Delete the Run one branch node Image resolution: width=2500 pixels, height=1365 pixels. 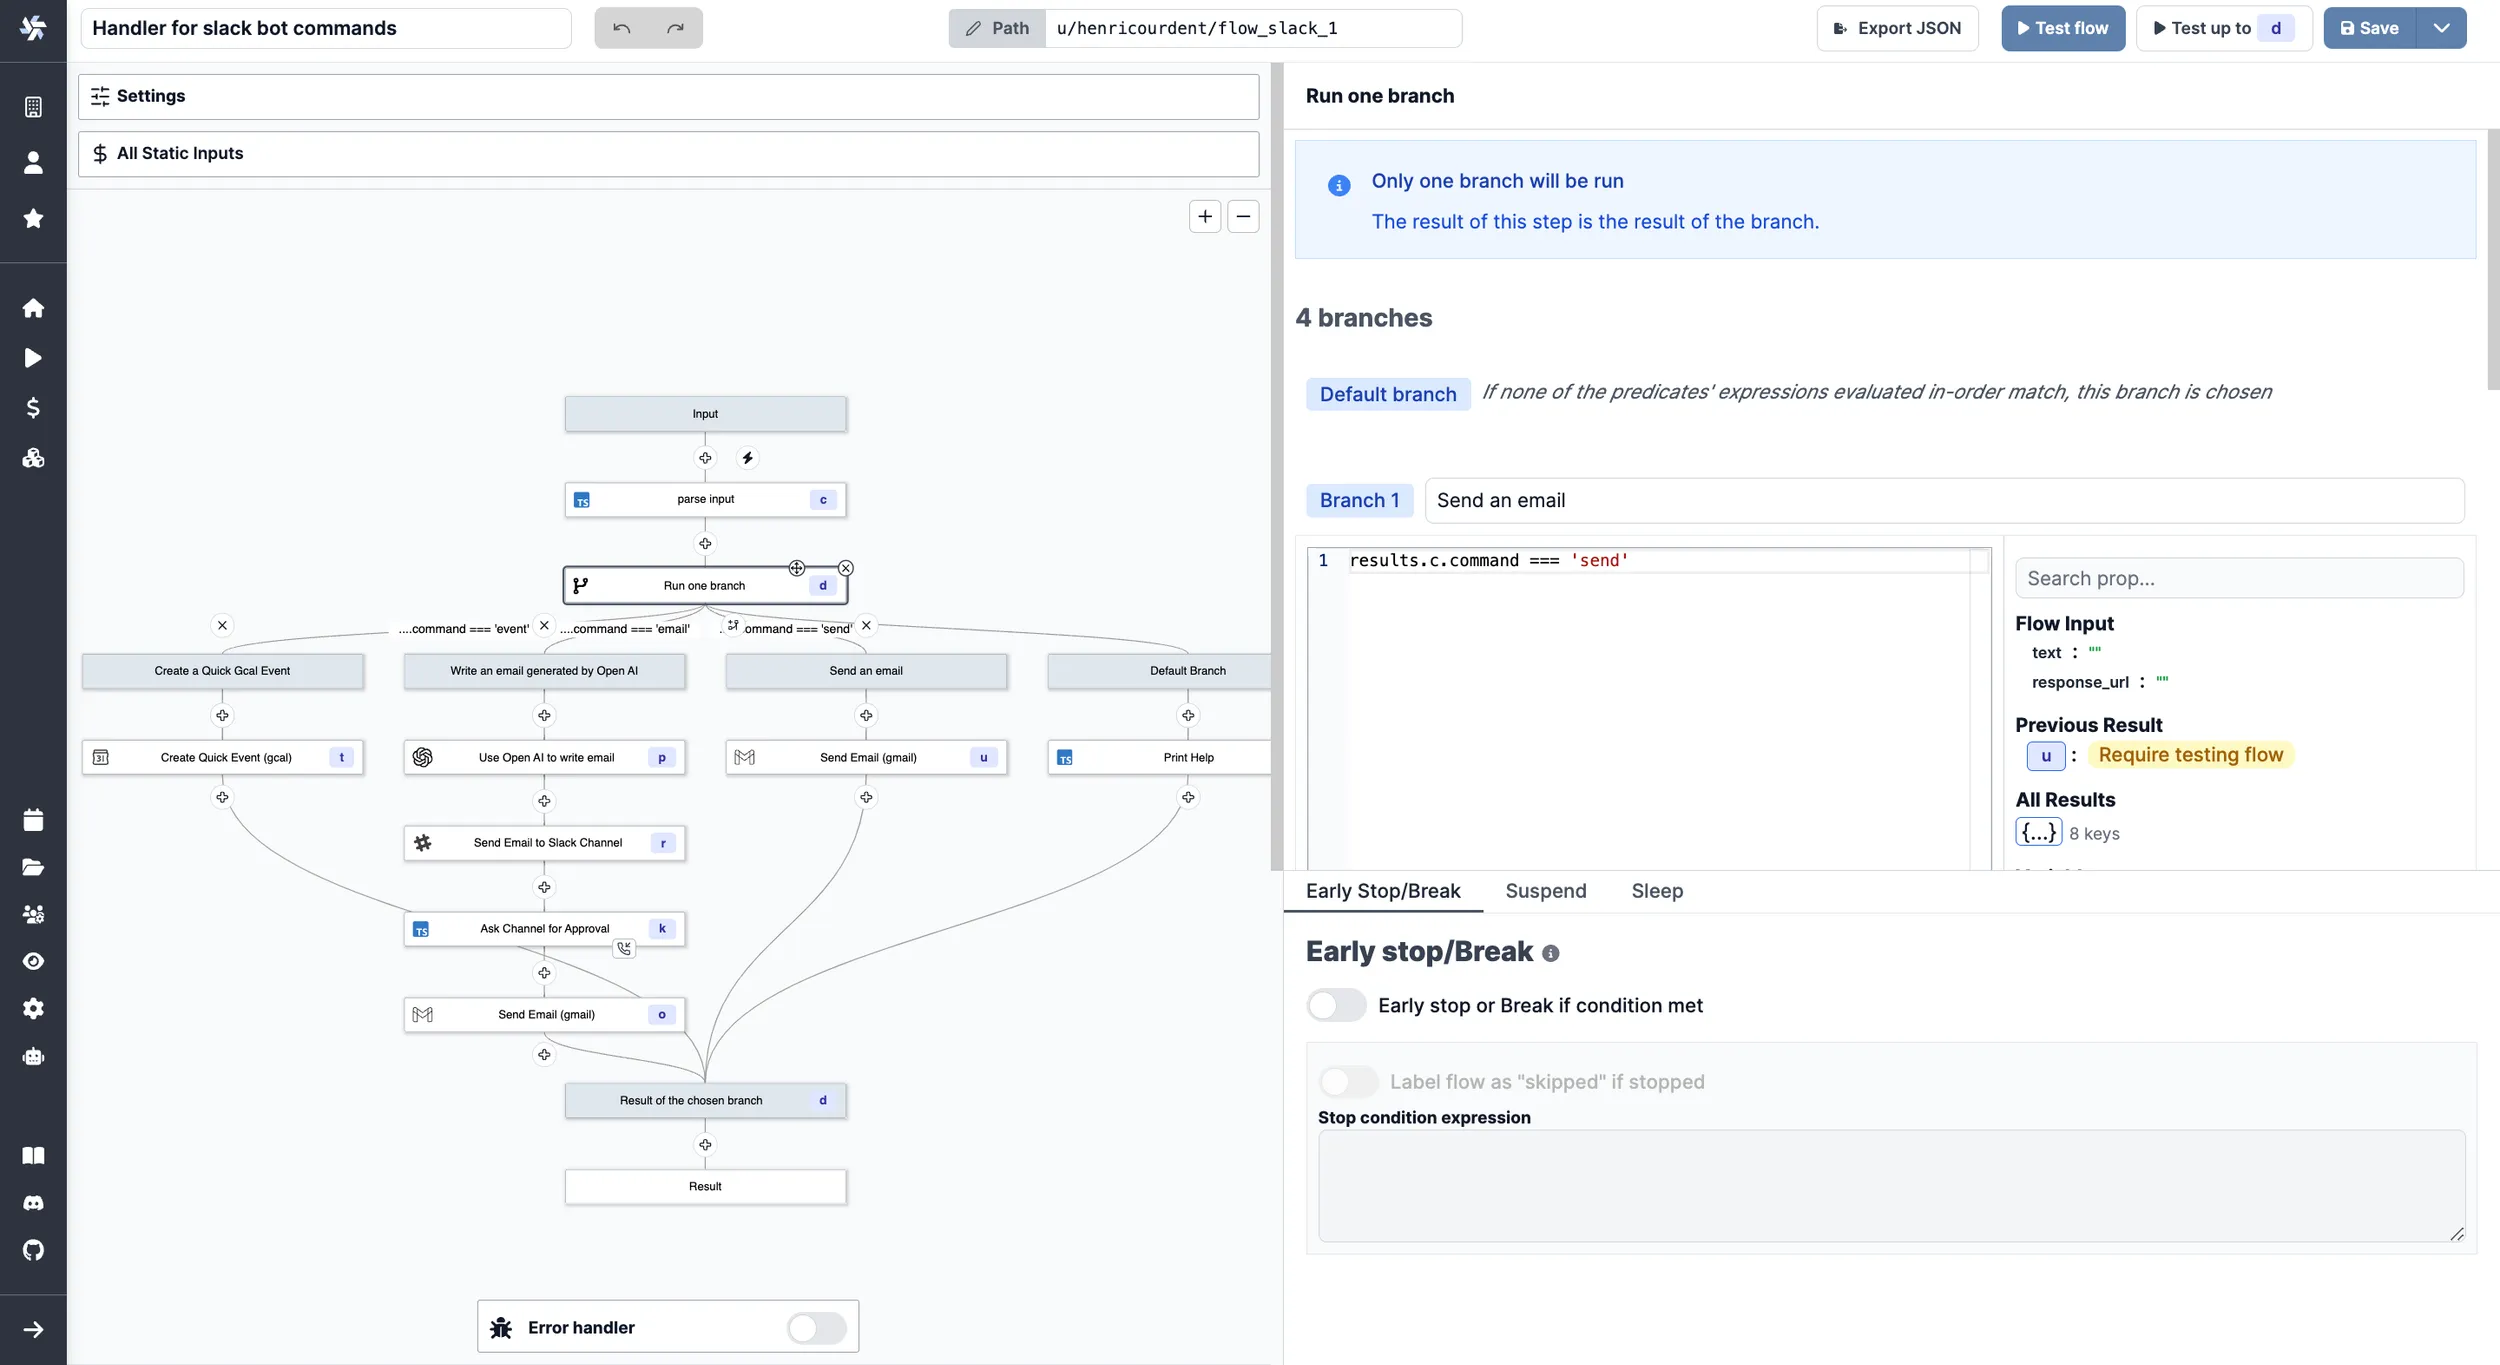click(x=846, y=568)
